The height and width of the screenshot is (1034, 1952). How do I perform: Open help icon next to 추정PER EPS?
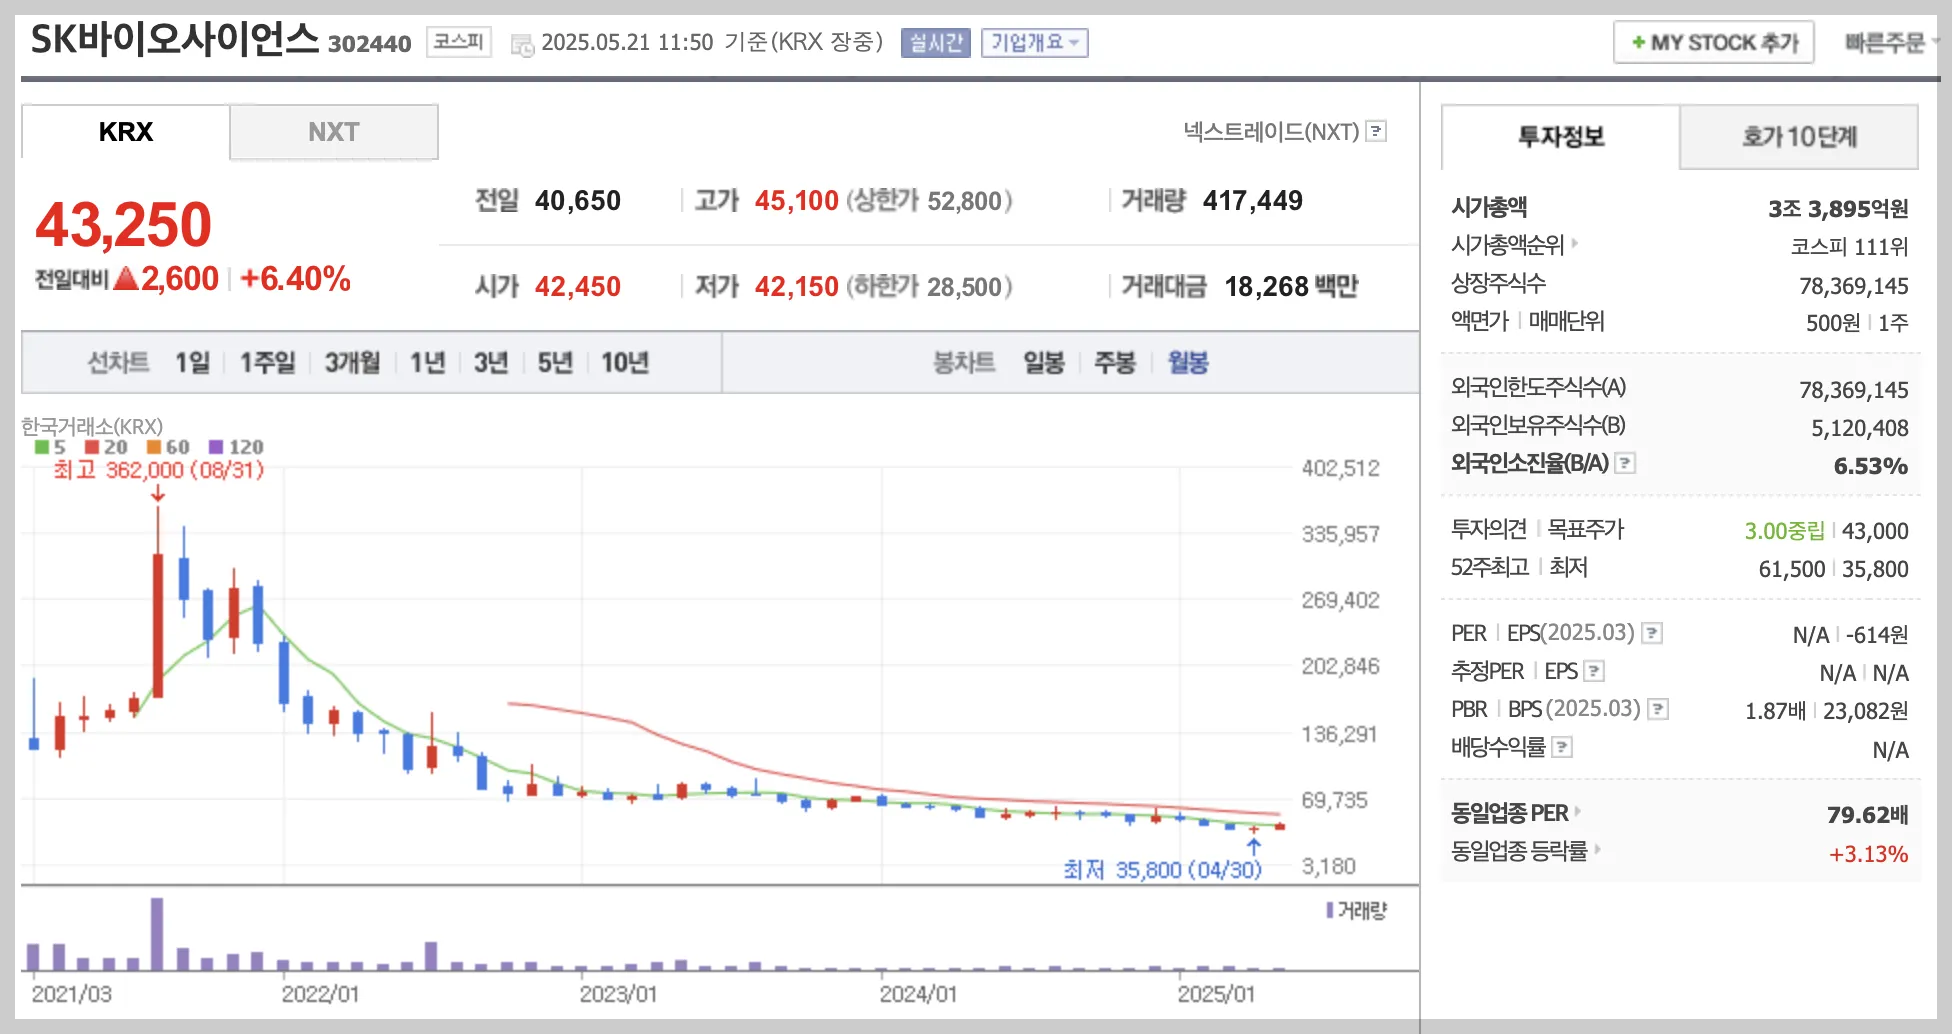coord(1594,671)
